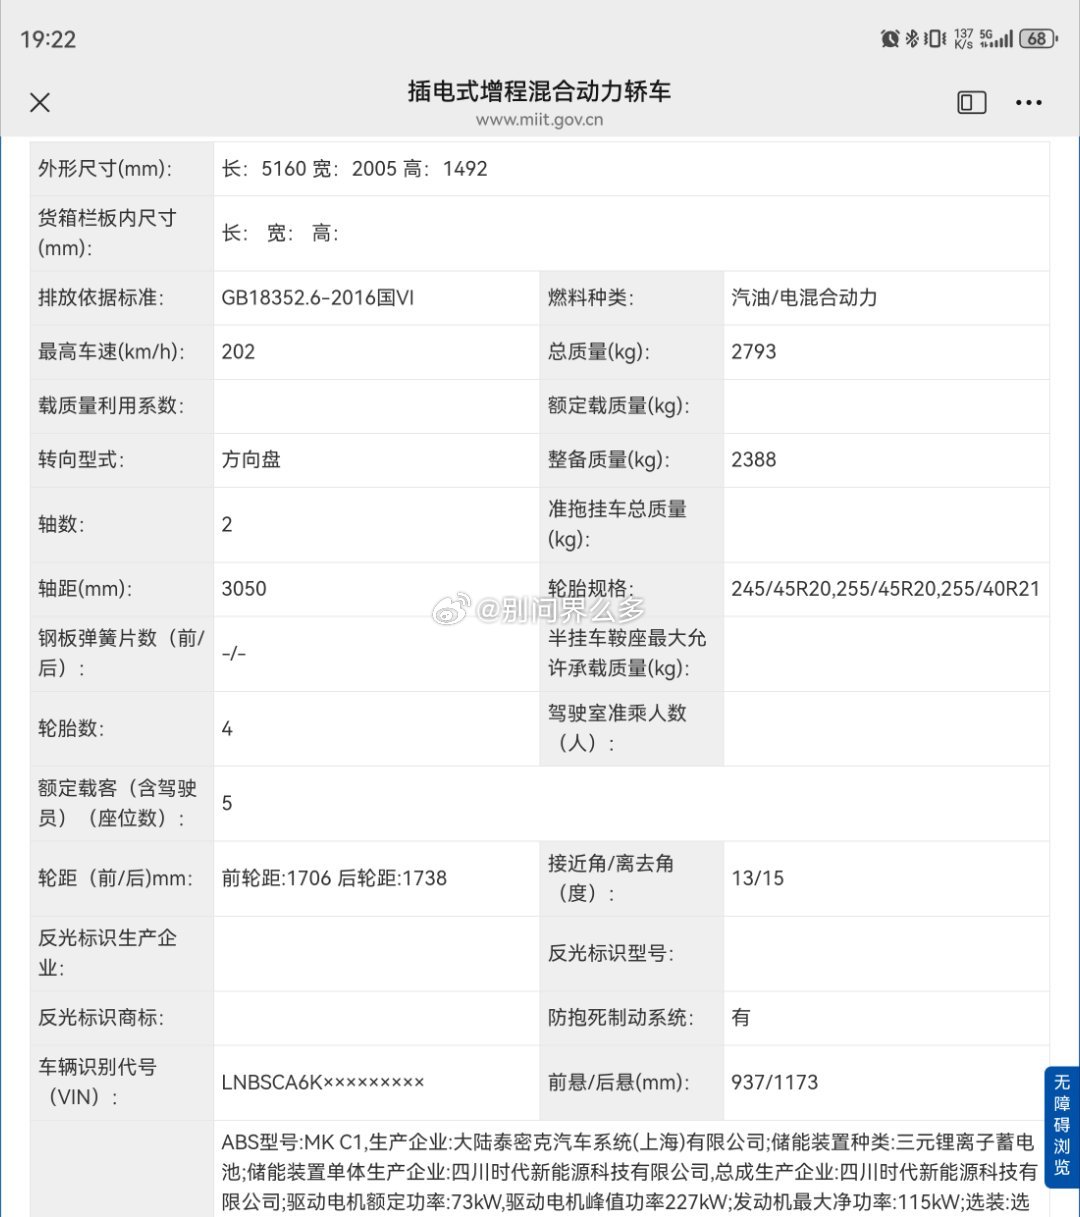
Task: Select the 燃料种类 label
Action: tap(591, 297)
